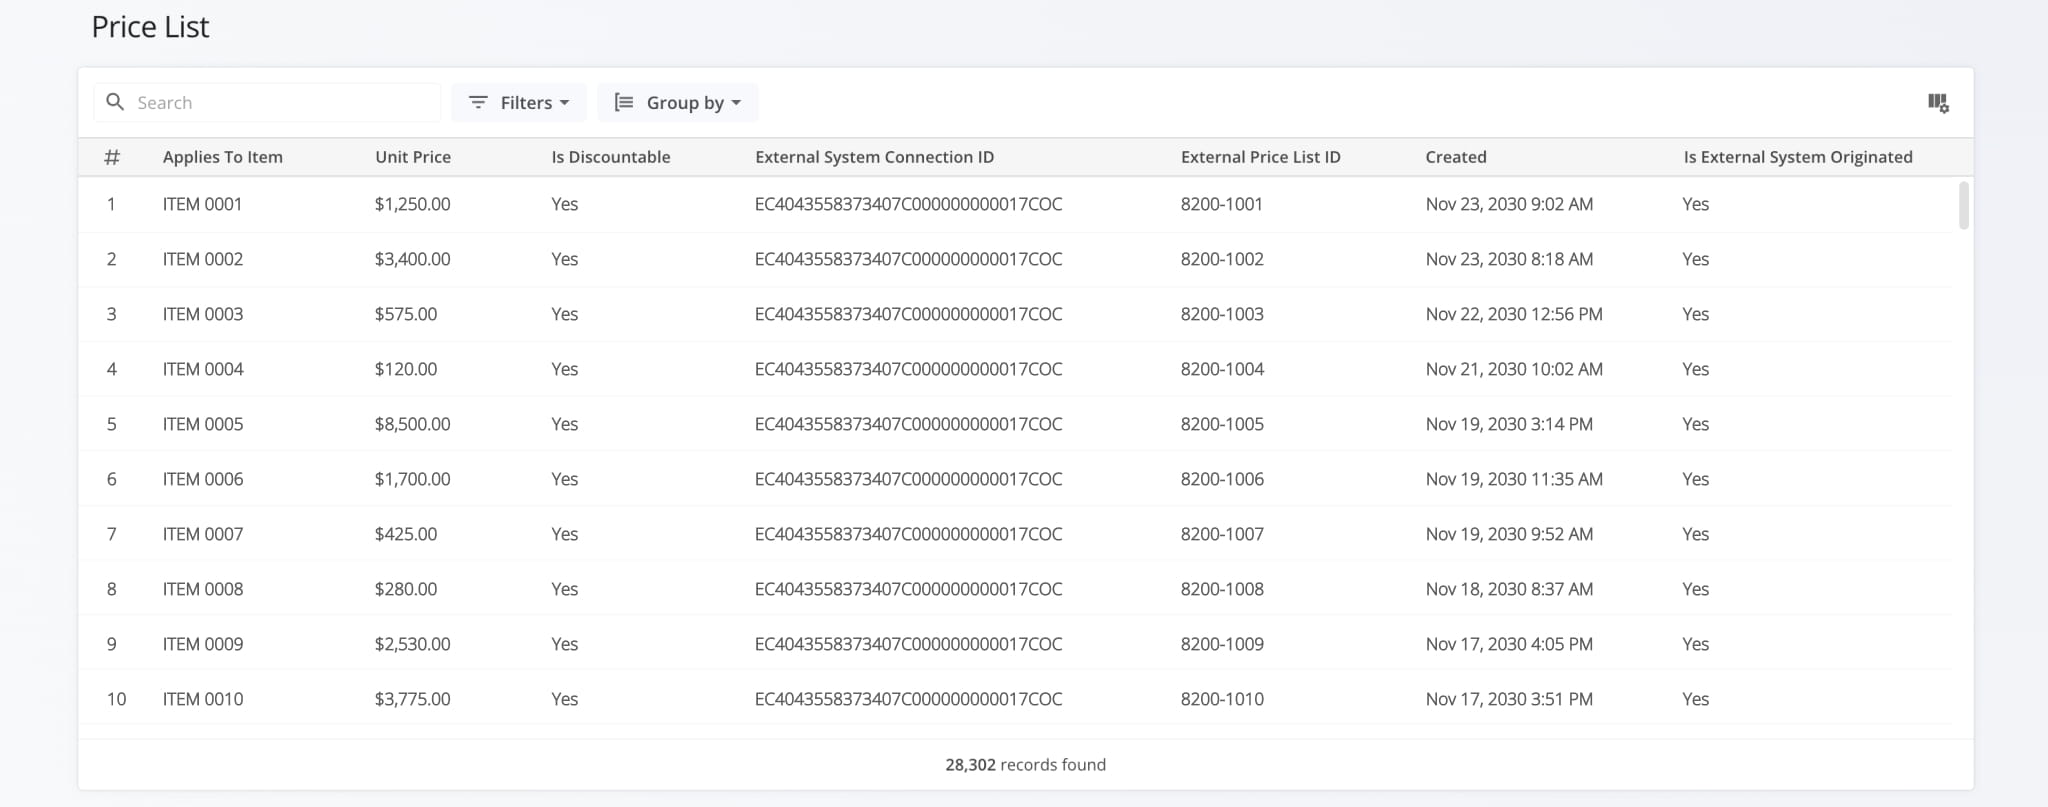
Task: Click the search magnifier icon
Action: click(115, 102)
